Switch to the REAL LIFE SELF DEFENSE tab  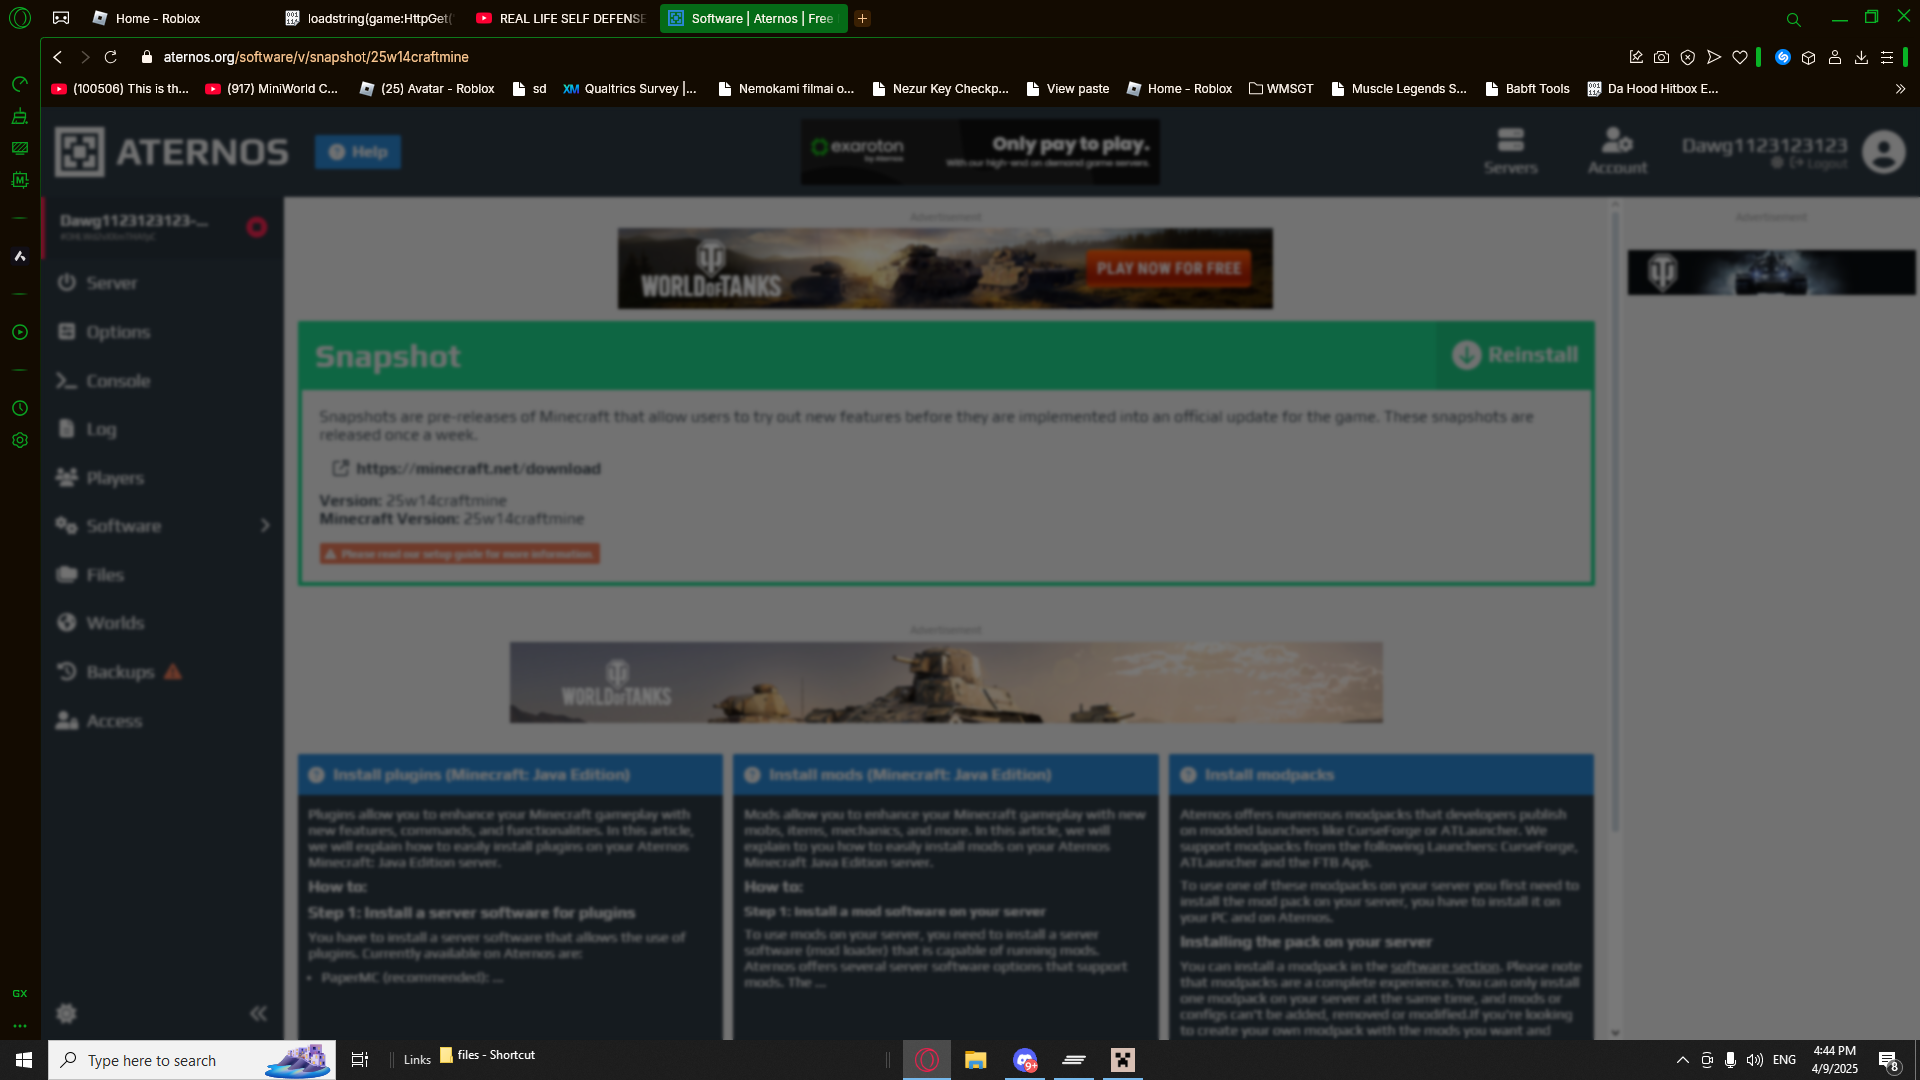click(x=561, y=19)
